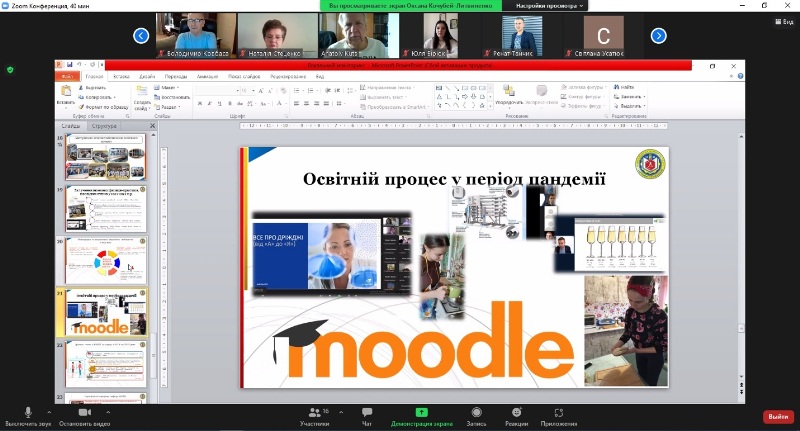Open the Рецензирование ribbon tab
The height and width of the screenshot is (431, 800).
[x=288, y=77]
